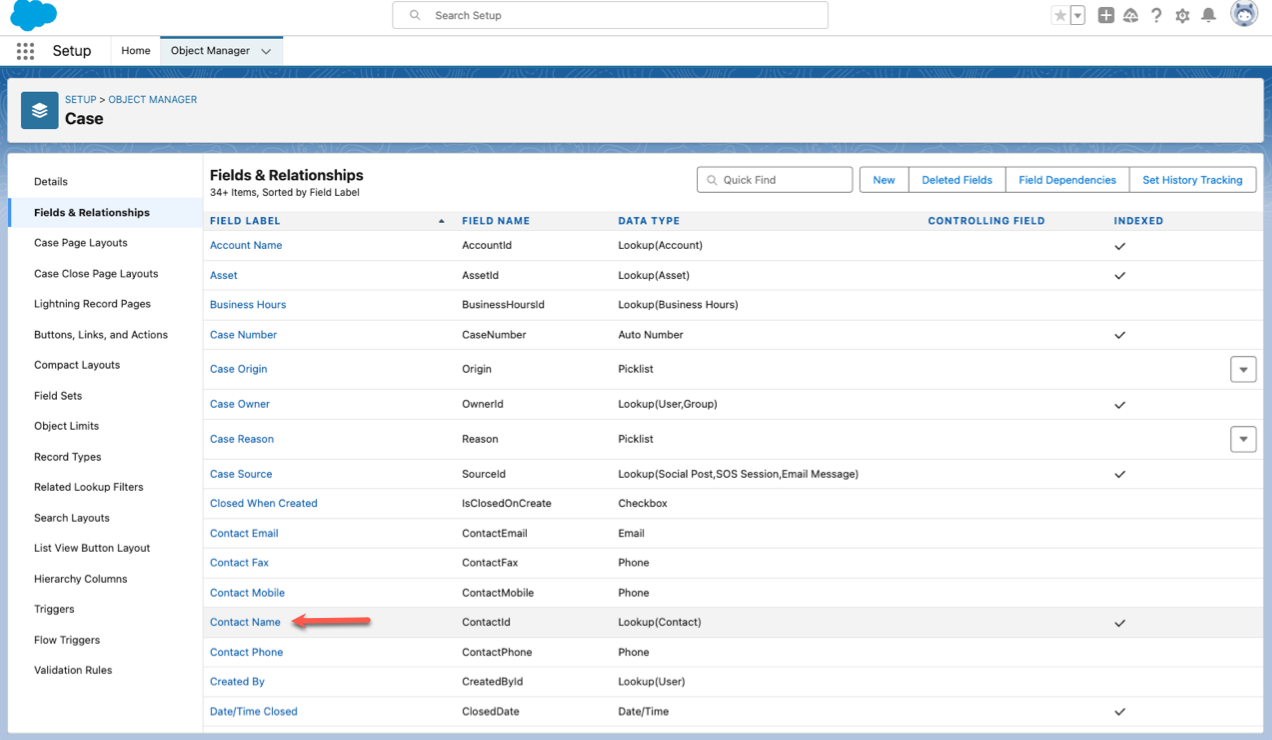Select Validation Rules in the sidebar
Viewport: 1272px width, 740px height.
[x=73, y=670]
